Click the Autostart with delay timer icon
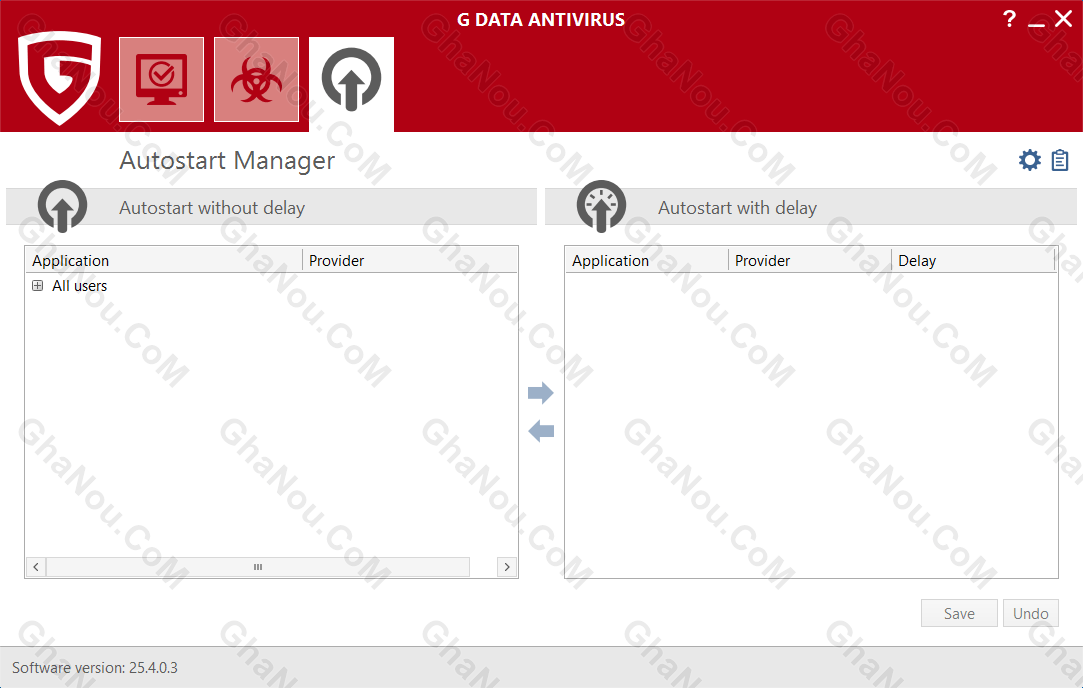The width and height of the screenshot is (1083, 688). click(601, 206)
